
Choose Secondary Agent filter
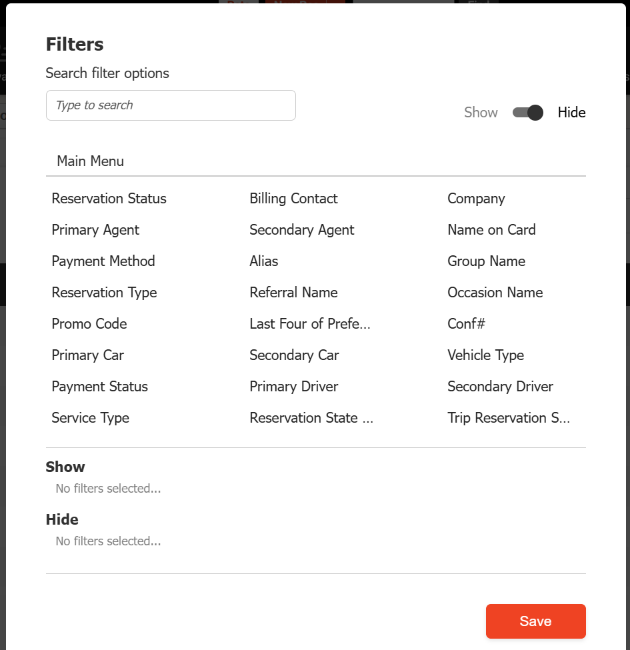302,230
